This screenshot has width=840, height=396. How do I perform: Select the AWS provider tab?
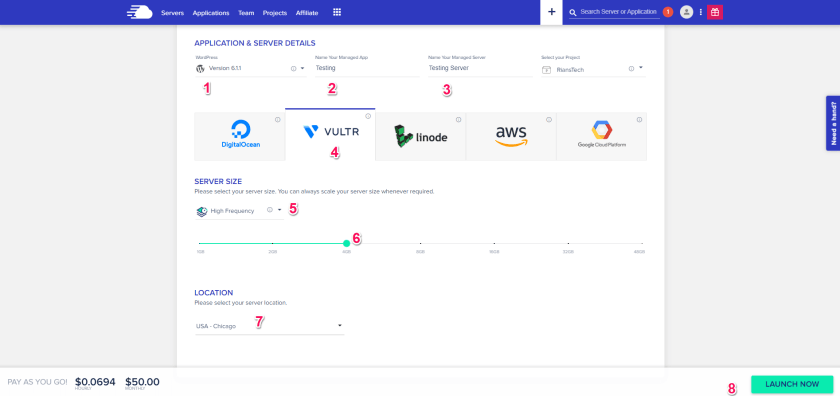[x=511, y=137]
